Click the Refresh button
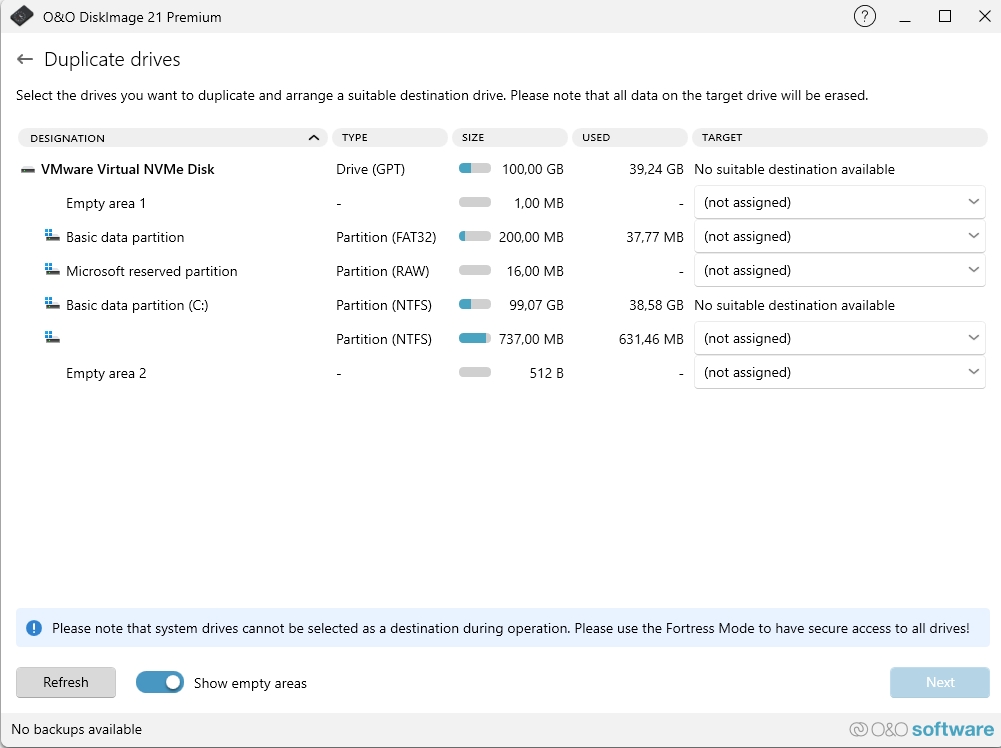The image size is (1001, 748). tap(66, 683)
